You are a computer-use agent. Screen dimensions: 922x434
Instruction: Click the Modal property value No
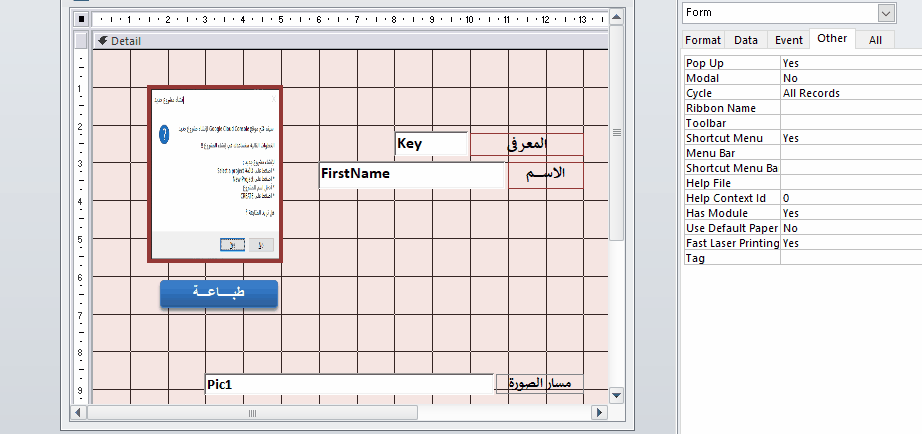pyautogui.click(x=850, y=77)
